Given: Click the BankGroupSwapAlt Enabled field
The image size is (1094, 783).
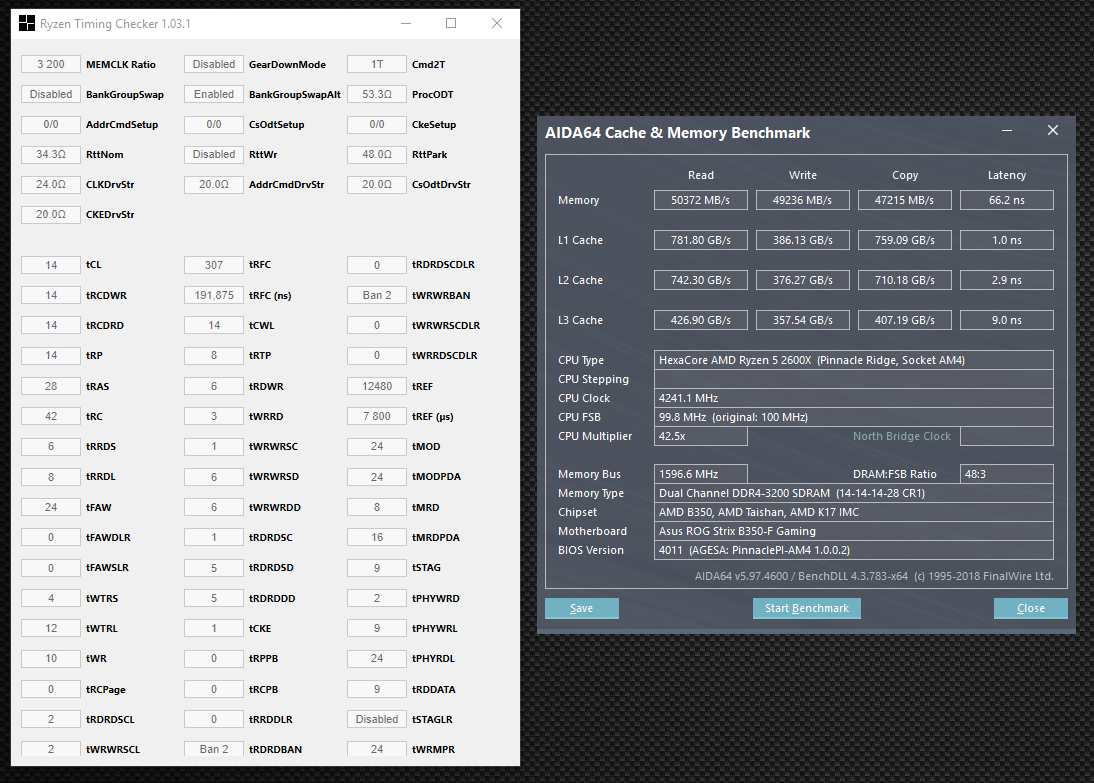Looking at the screenshot, I should 214,94.
